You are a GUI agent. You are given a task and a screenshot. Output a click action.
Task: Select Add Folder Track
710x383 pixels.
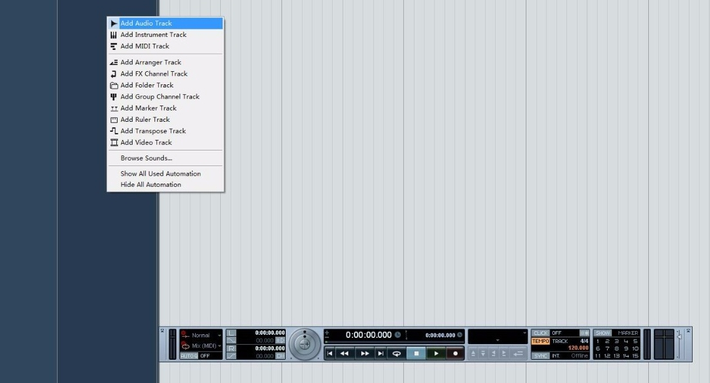[165, 85]
